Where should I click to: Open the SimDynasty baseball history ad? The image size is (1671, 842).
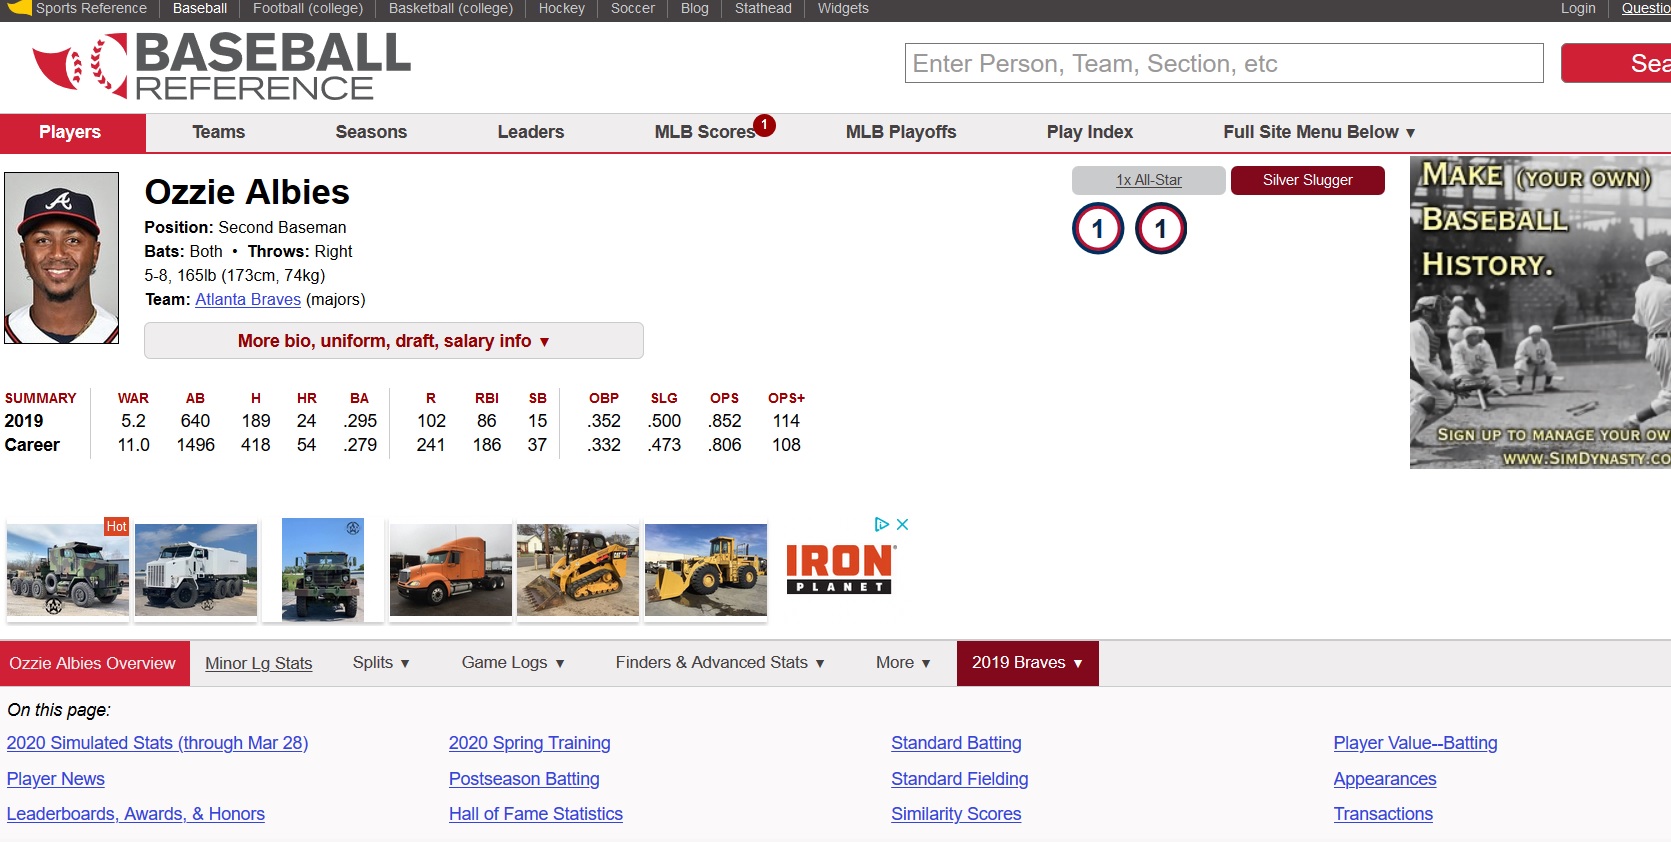tap(1540, 312)
